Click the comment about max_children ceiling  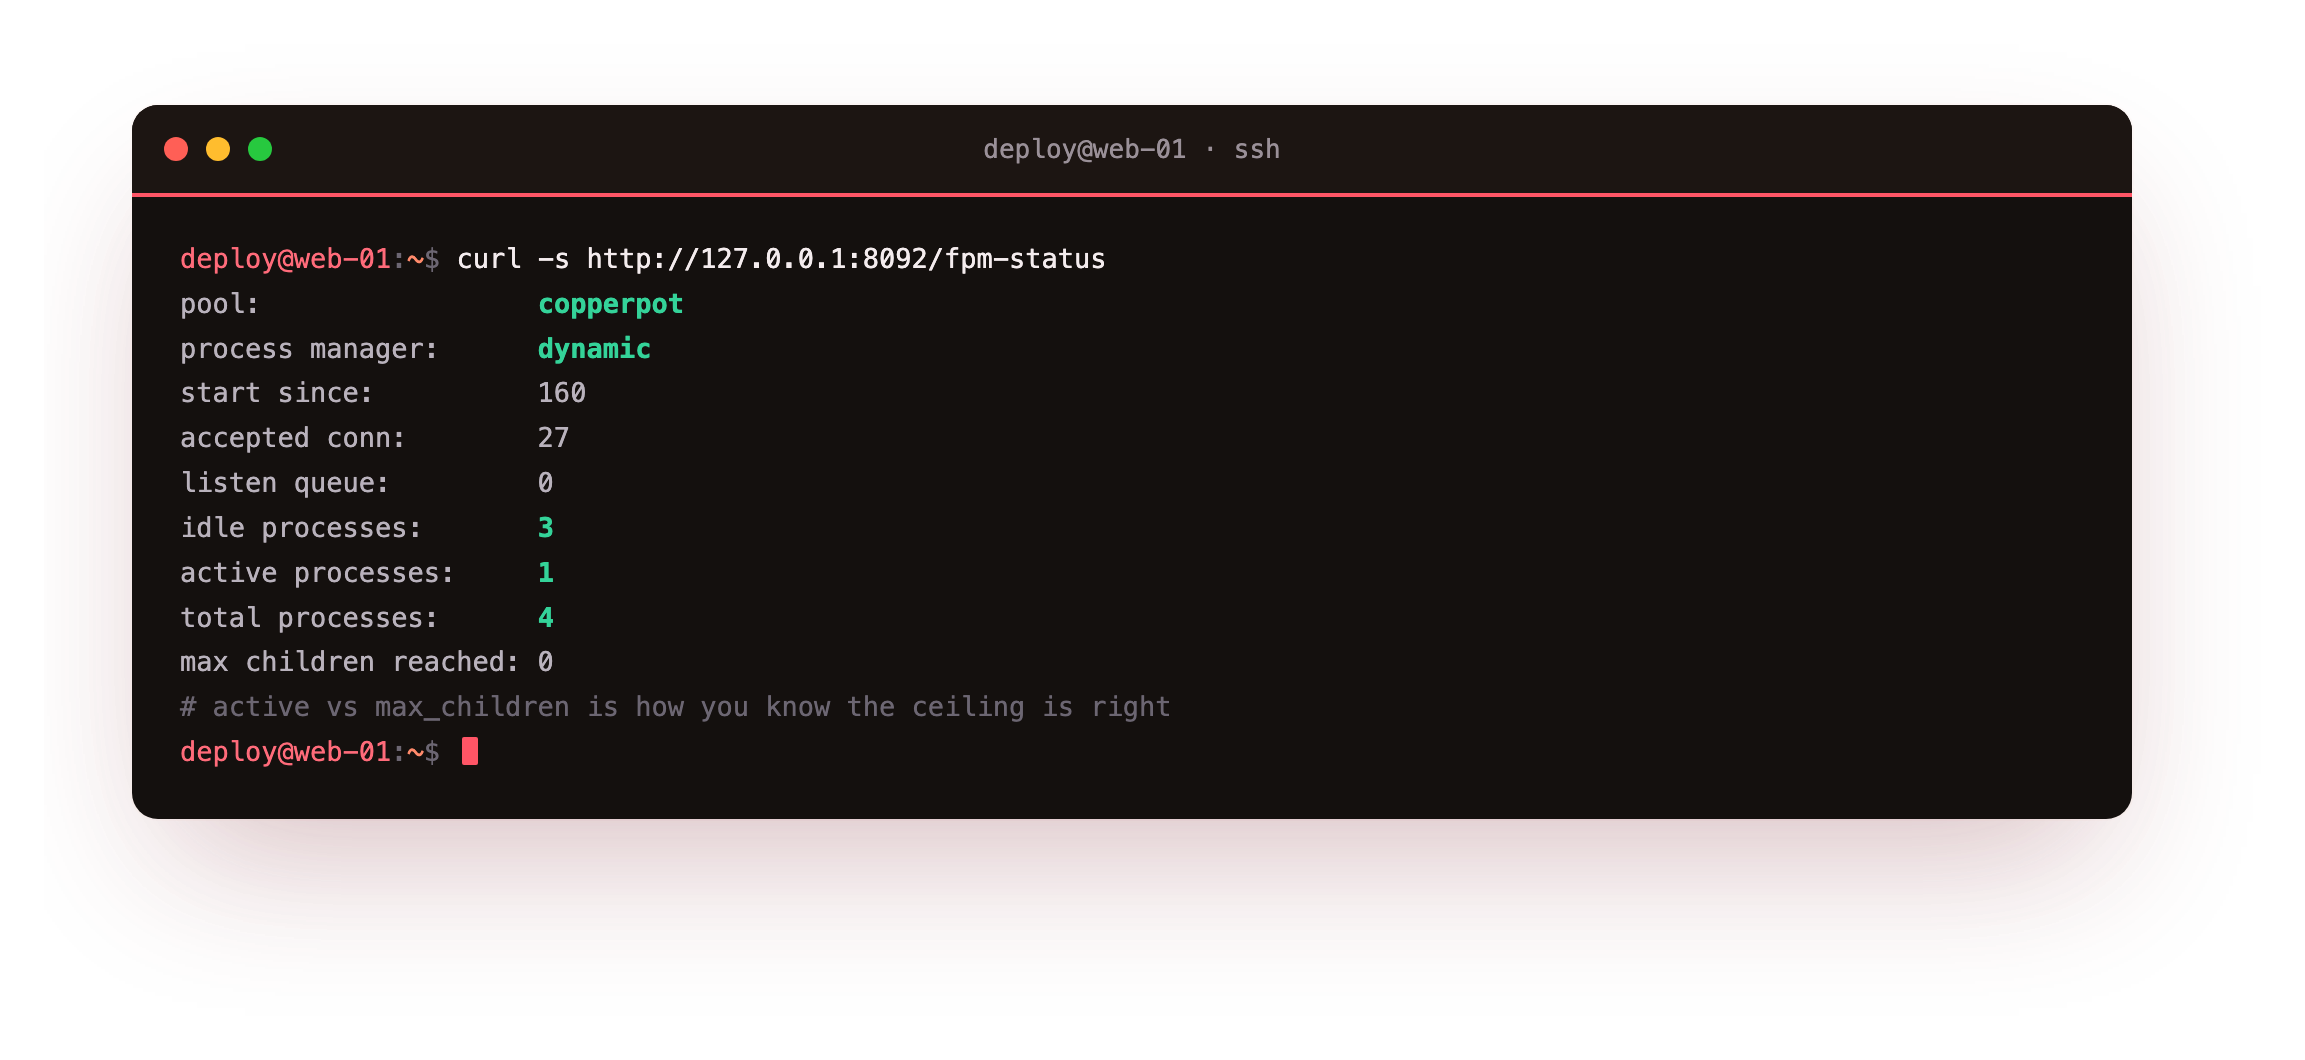[x=675, y=707]
